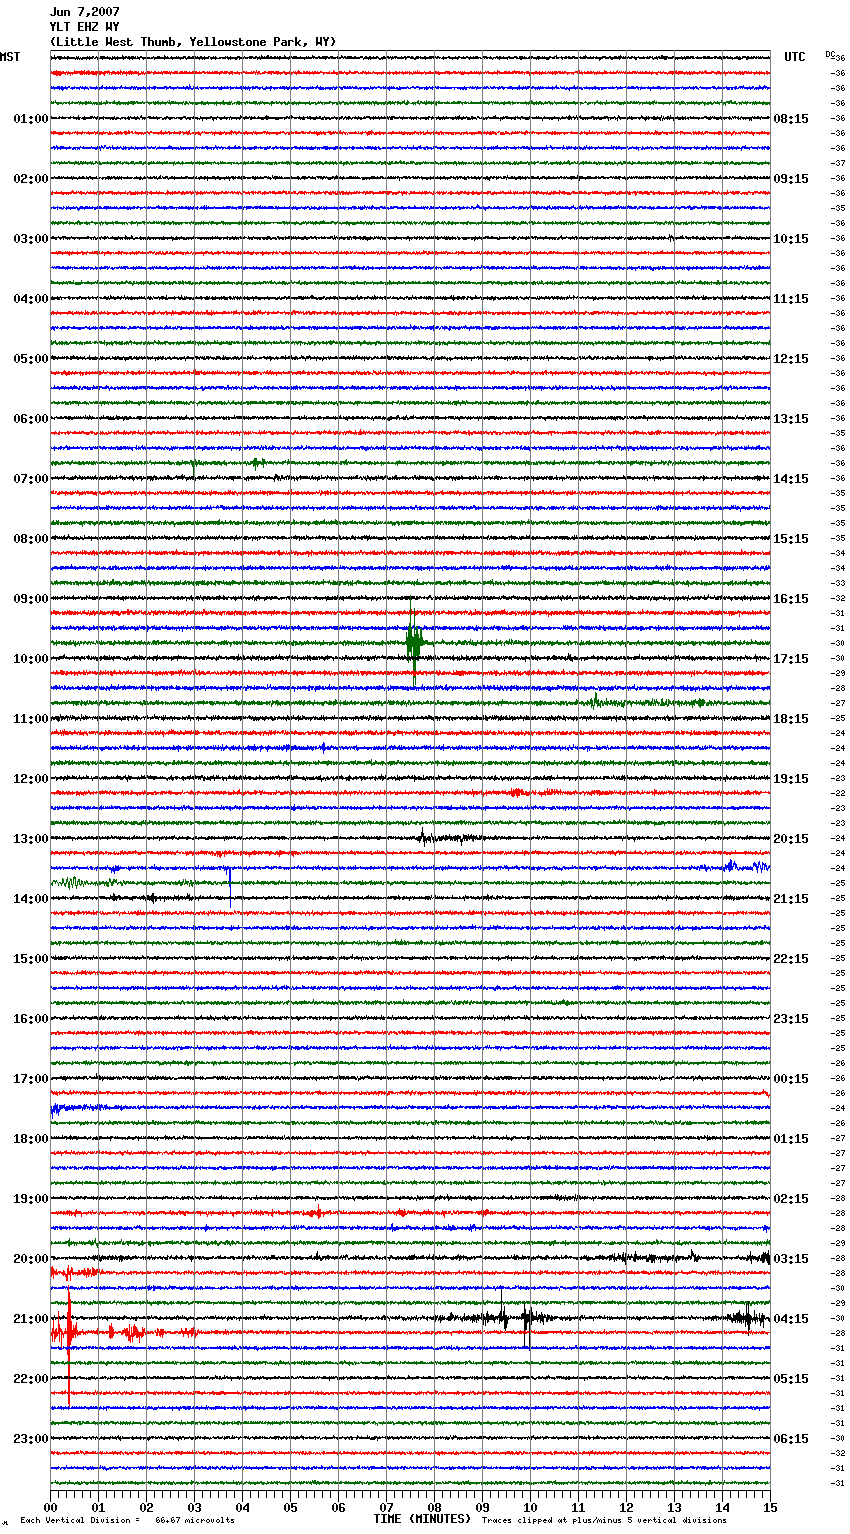Click the UTC time label "16:15"
Screen dimensions: 850x1534
pyautogui.click(x=791, y=599)
